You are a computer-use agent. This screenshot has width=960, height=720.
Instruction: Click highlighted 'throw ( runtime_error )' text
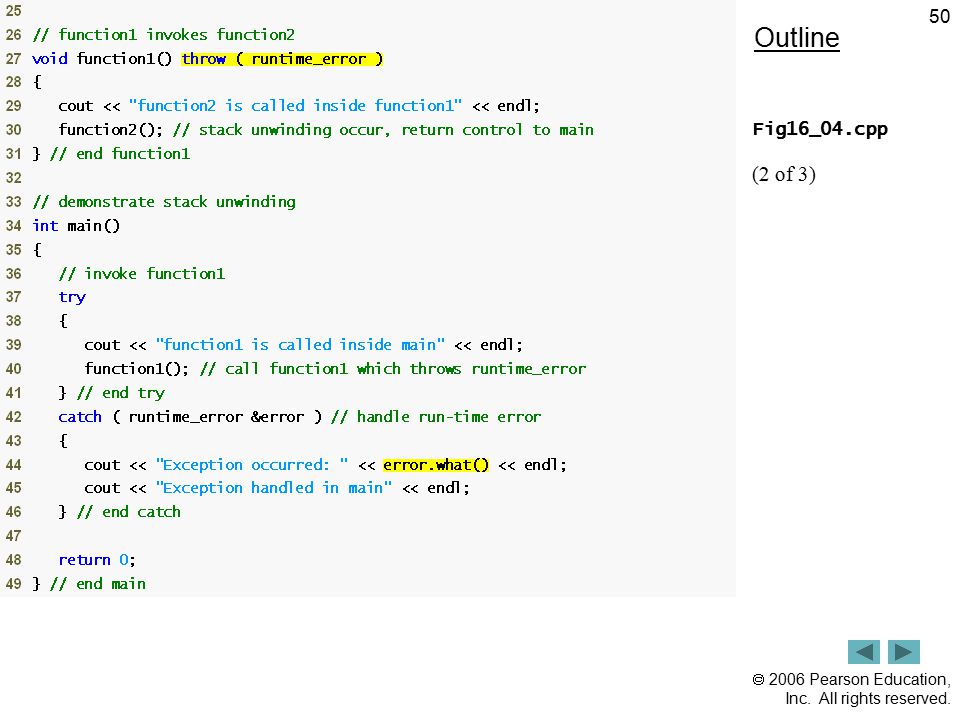[x=282, y=59]
